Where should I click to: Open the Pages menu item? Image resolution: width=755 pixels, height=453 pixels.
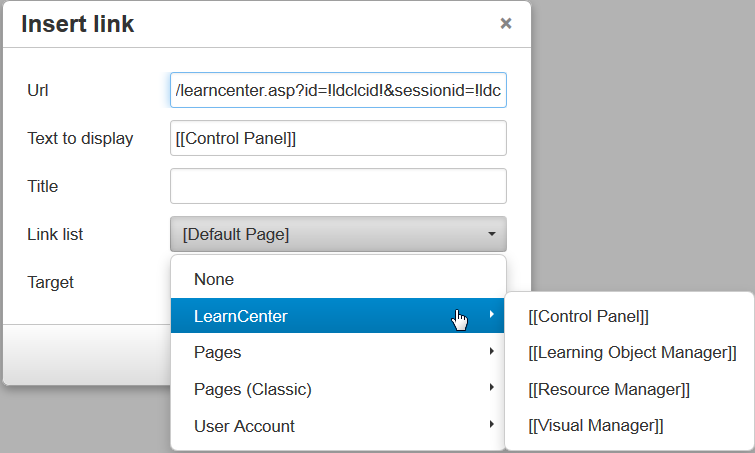point(217,352)
